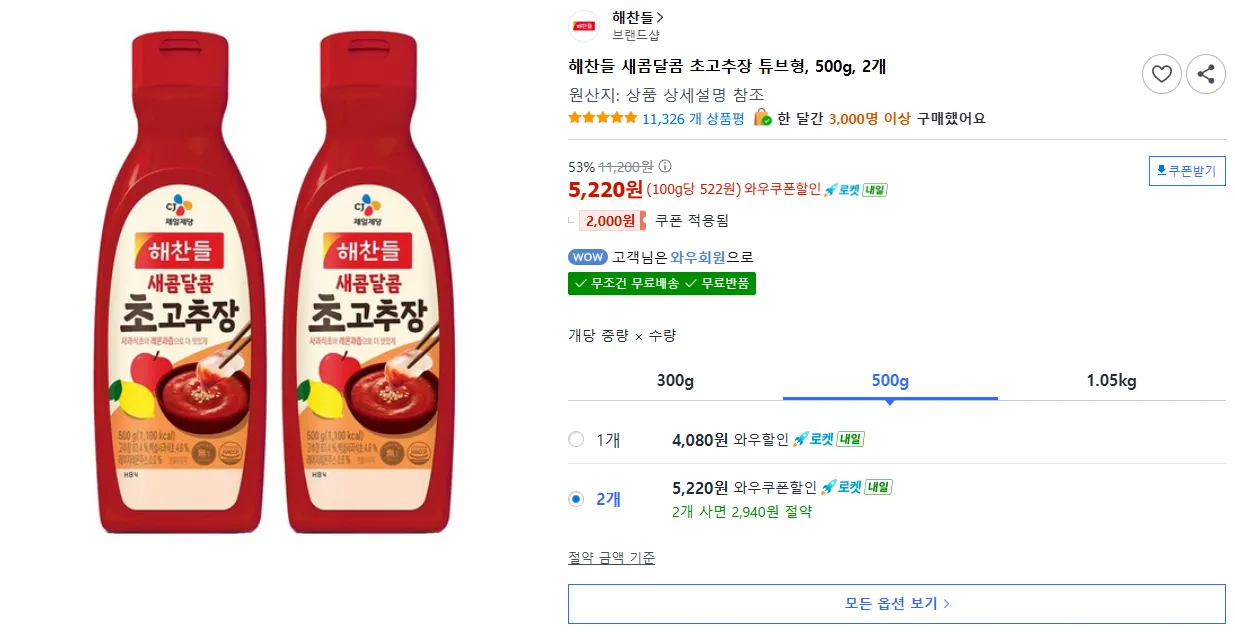Click the info icon beside original price

(665, 167)
